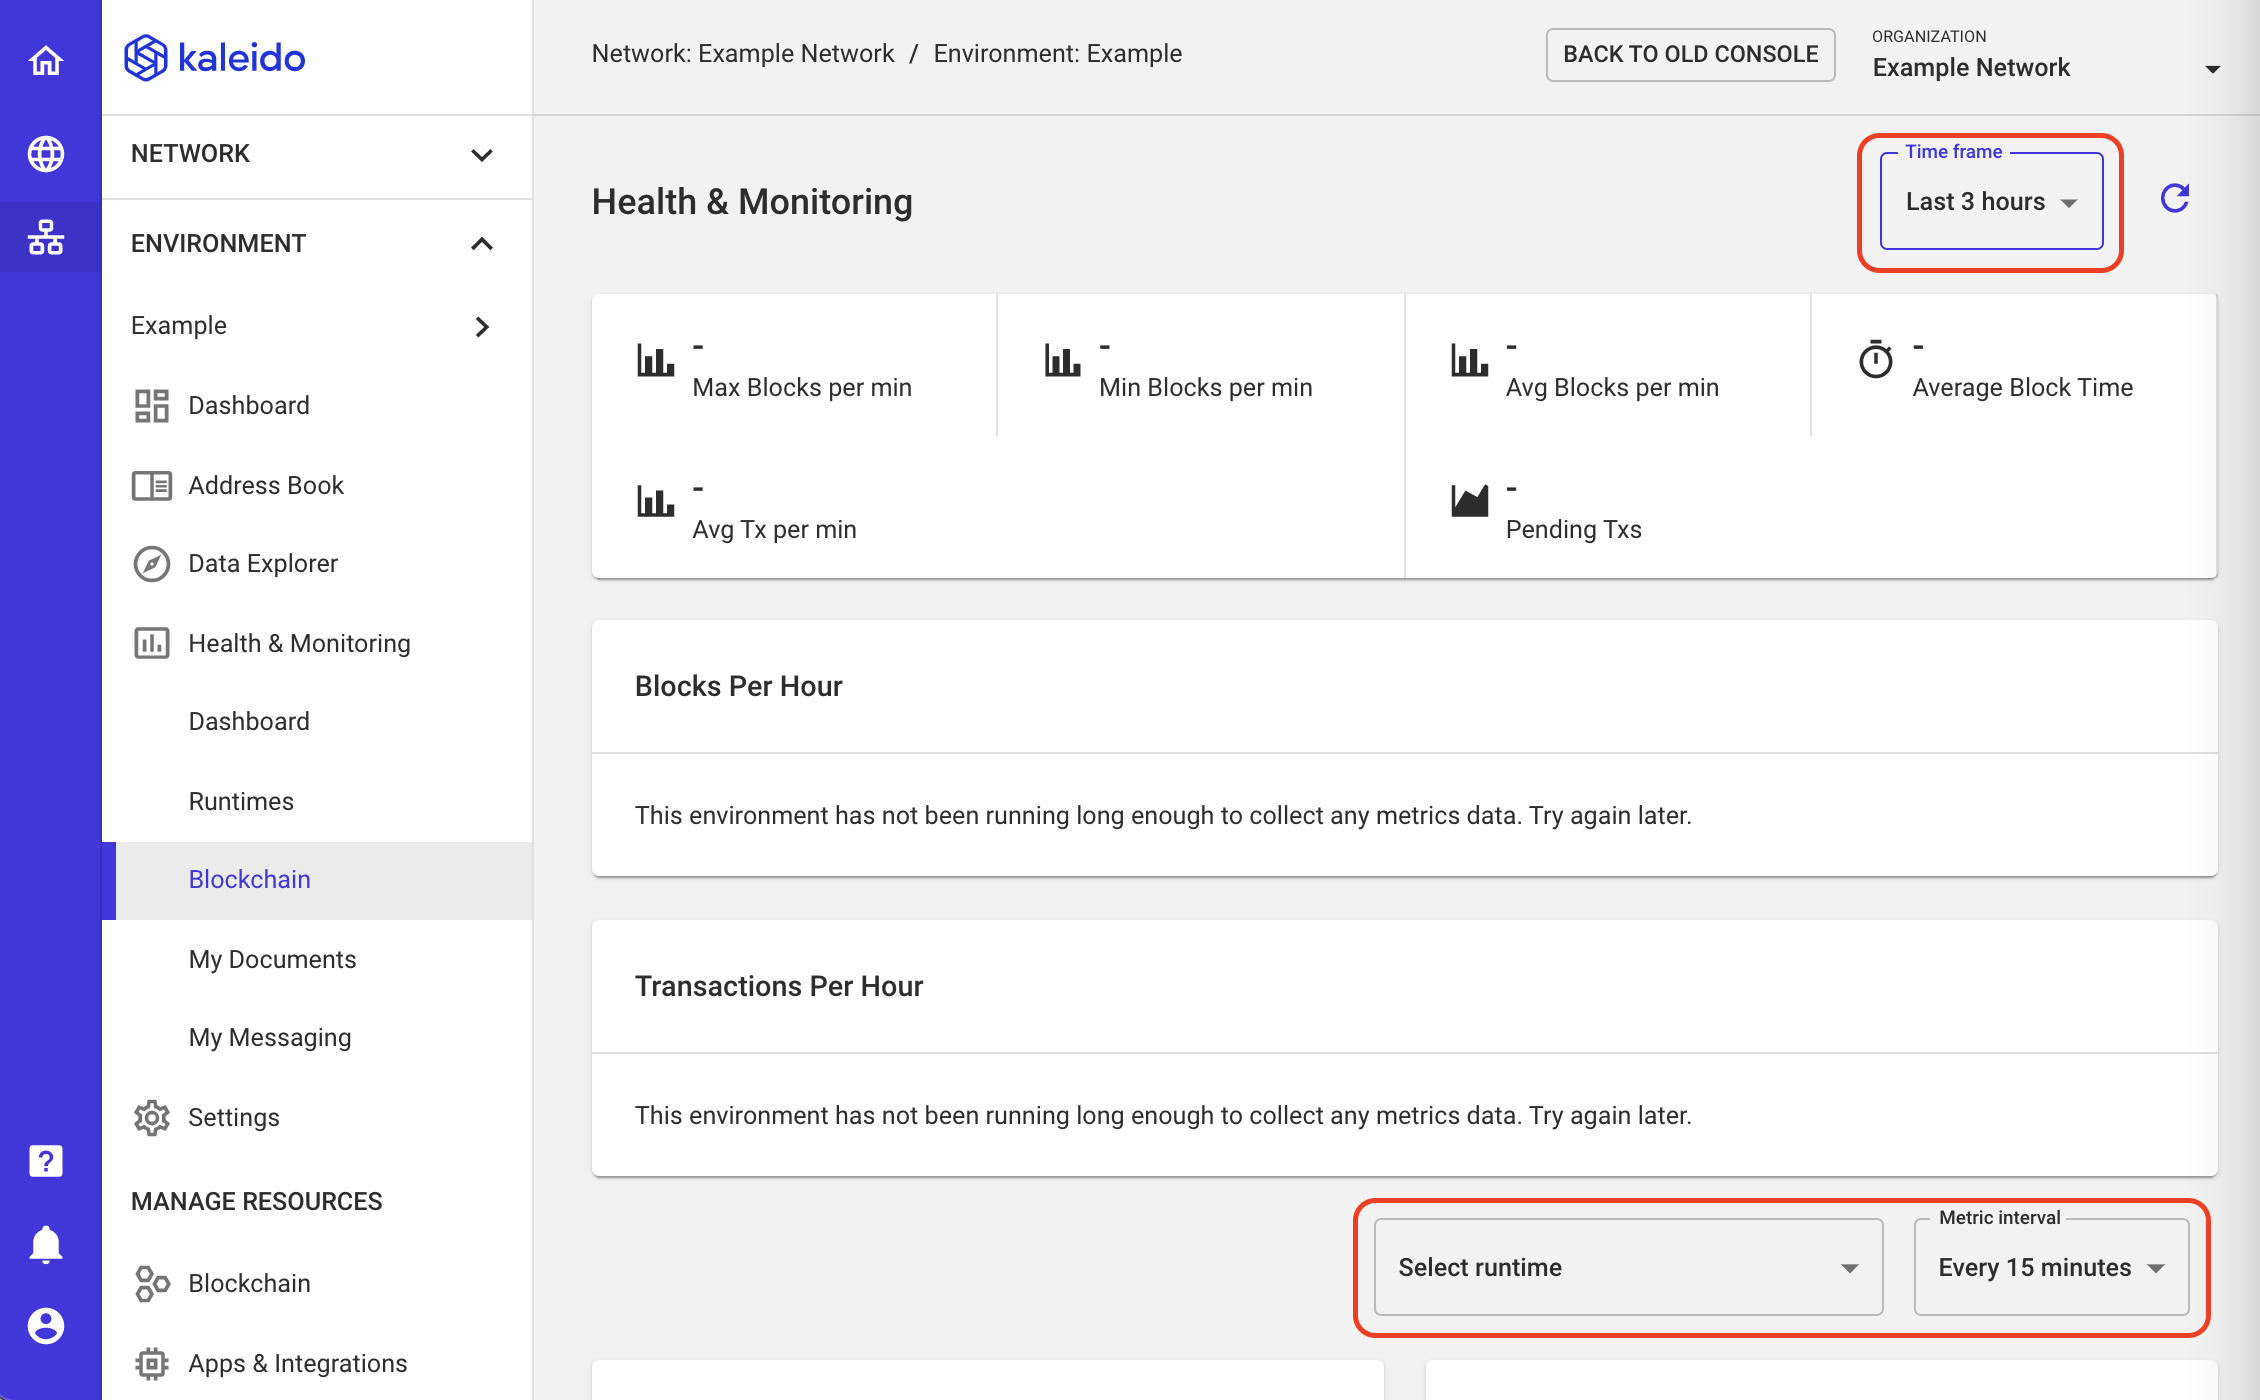Open the Select runtime dropdown
This screenshot has height=1400, width=2260.
click(x=1626, y=1268)
